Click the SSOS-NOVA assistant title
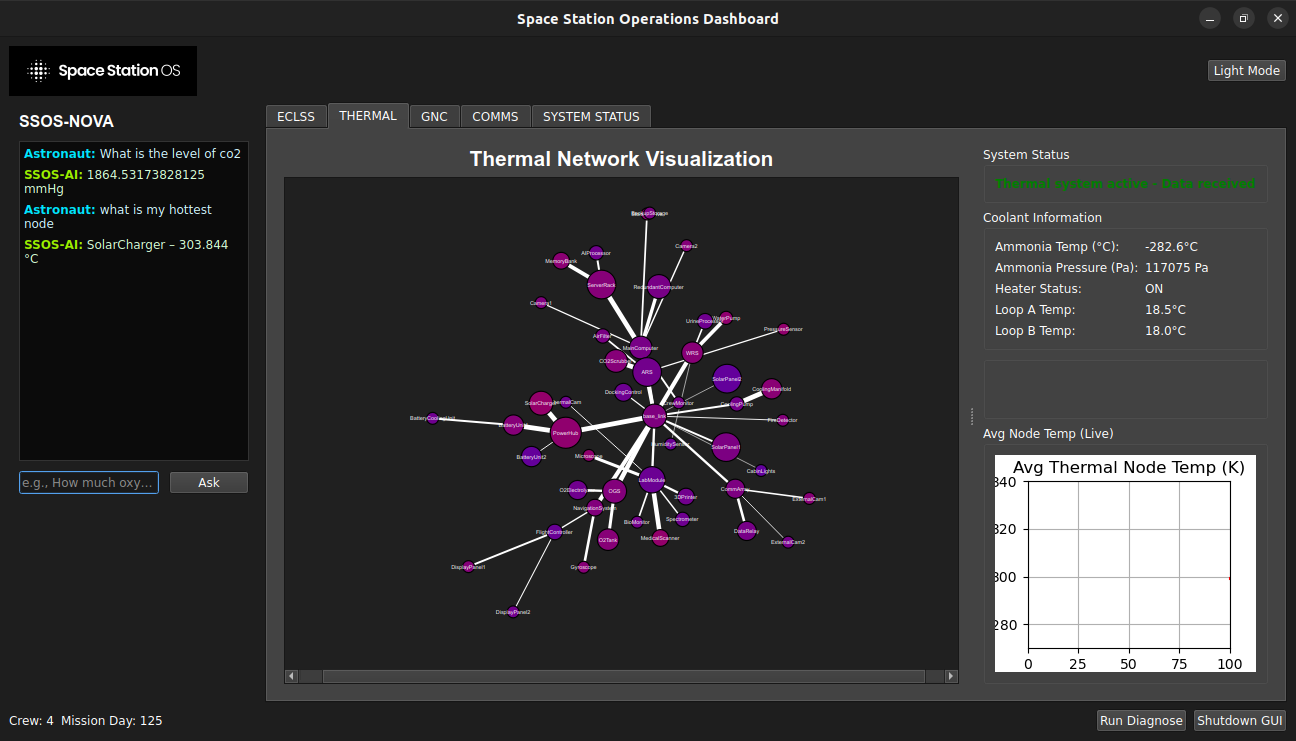Image resolution: width=1296 pixels, height=741 pixels. pos(66,122)
